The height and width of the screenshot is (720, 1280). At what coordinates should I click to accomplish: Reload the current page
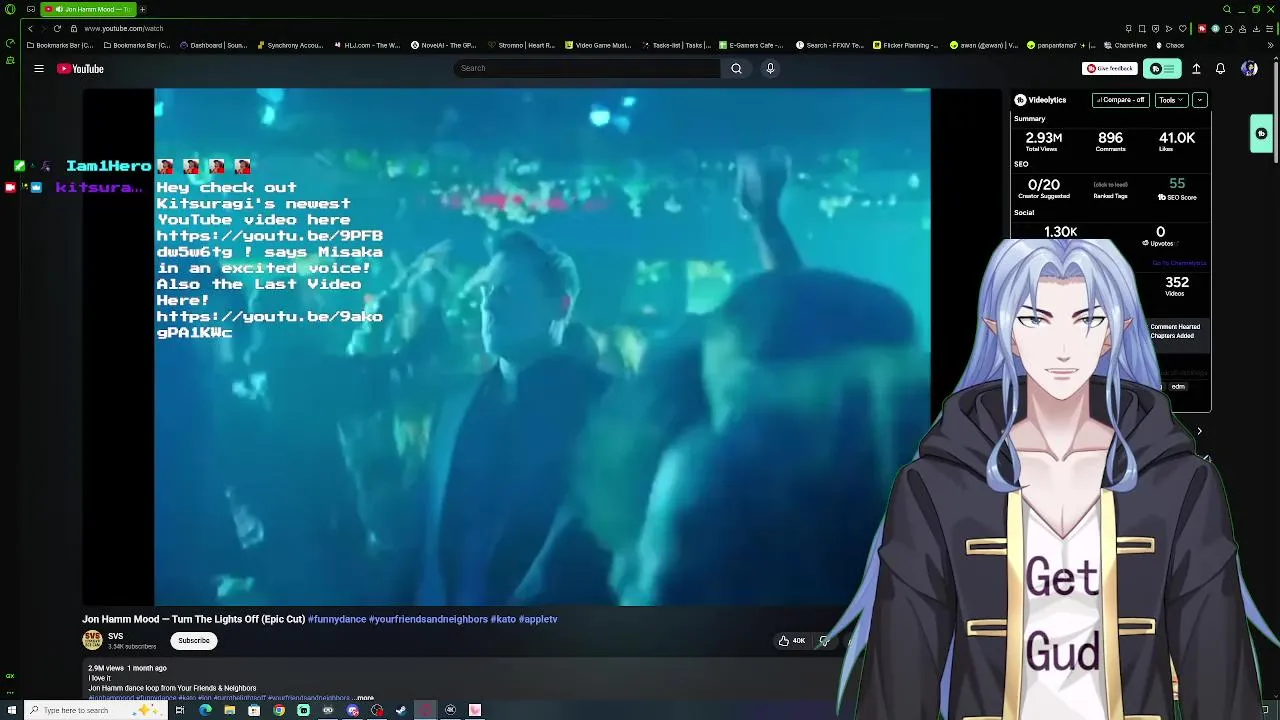[x=57, y=28]
